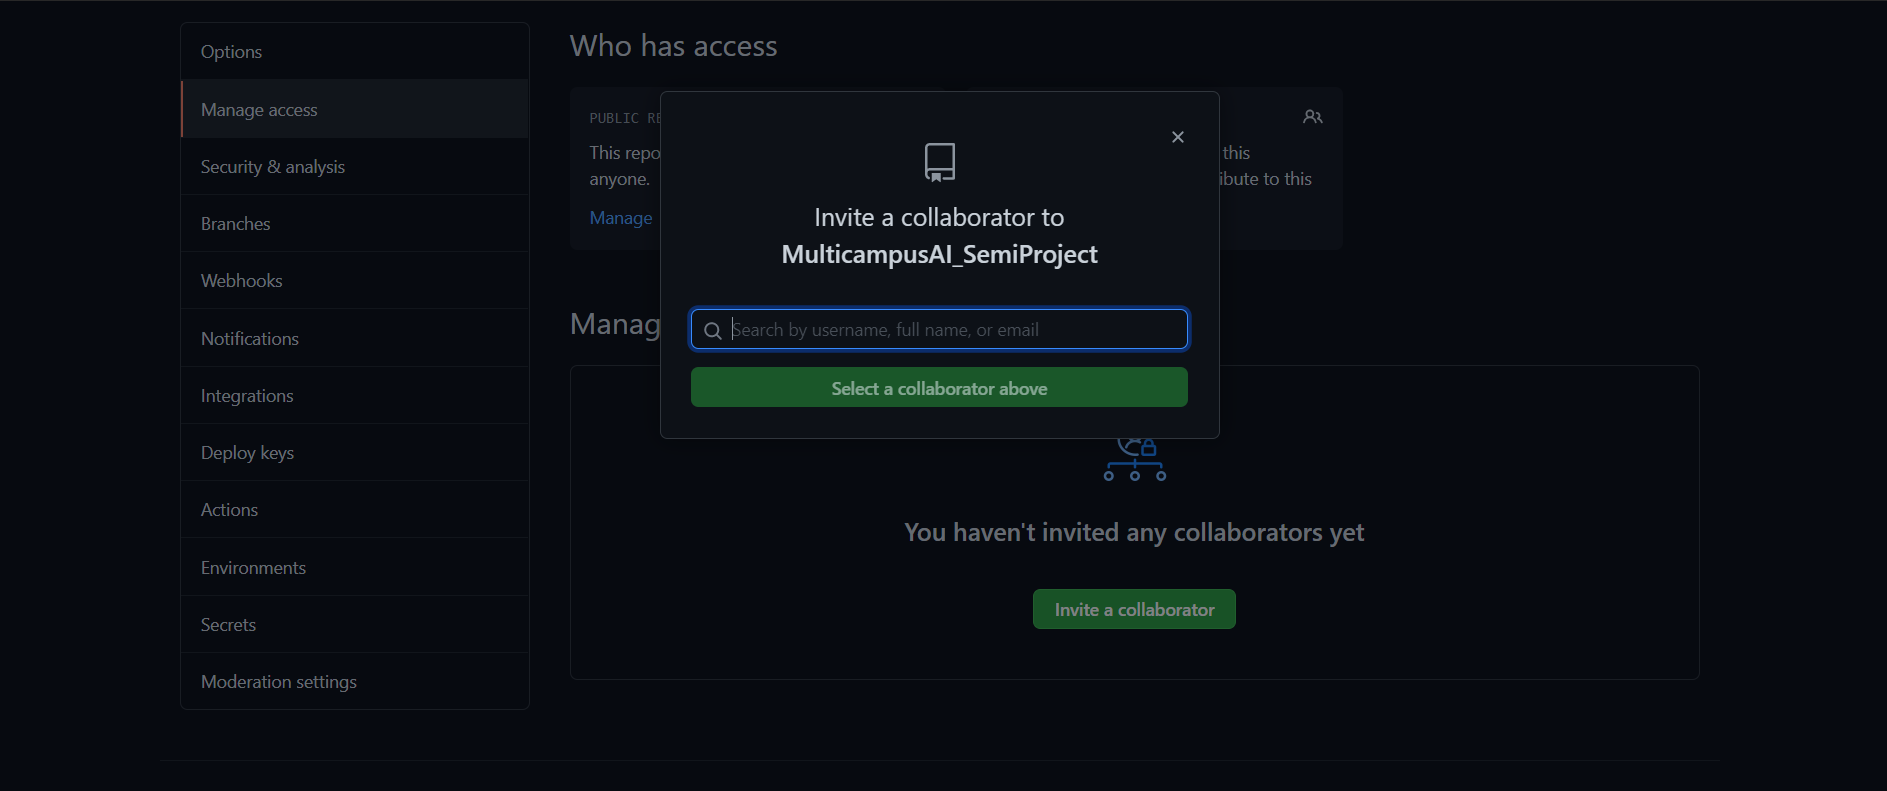Click the Invite a collaborator button
1887x791 pixels.
[1134, 609]
